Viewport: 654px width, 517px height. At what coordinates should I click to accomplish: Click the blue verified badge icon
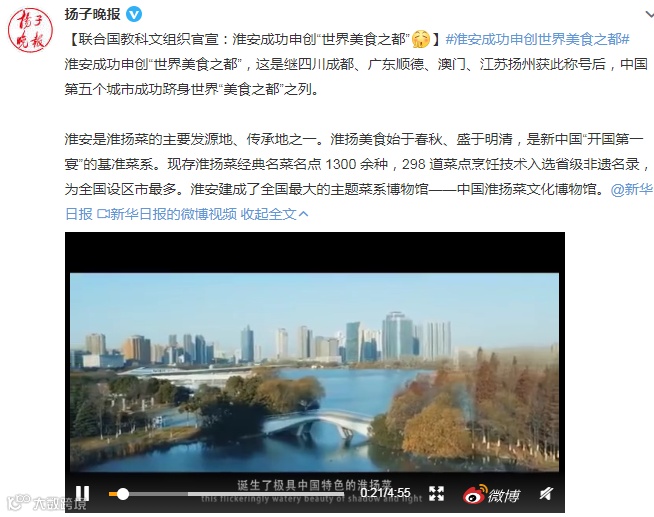pos(134,15)
